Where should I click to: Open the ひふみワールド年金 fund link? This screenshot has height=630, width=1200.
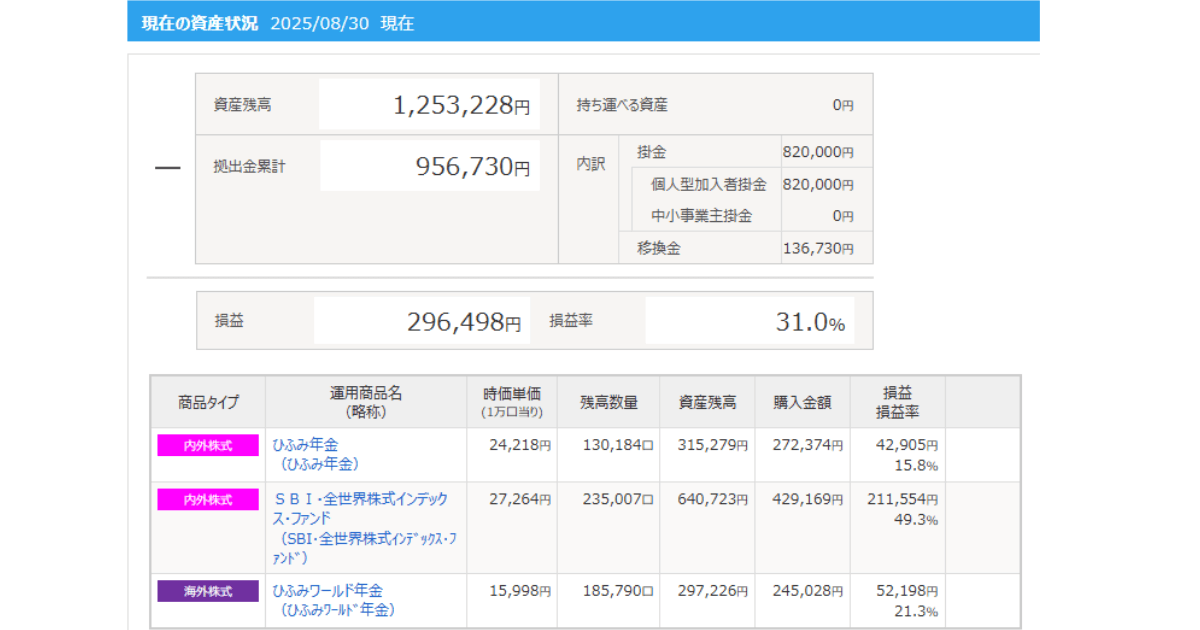[327, 591]
